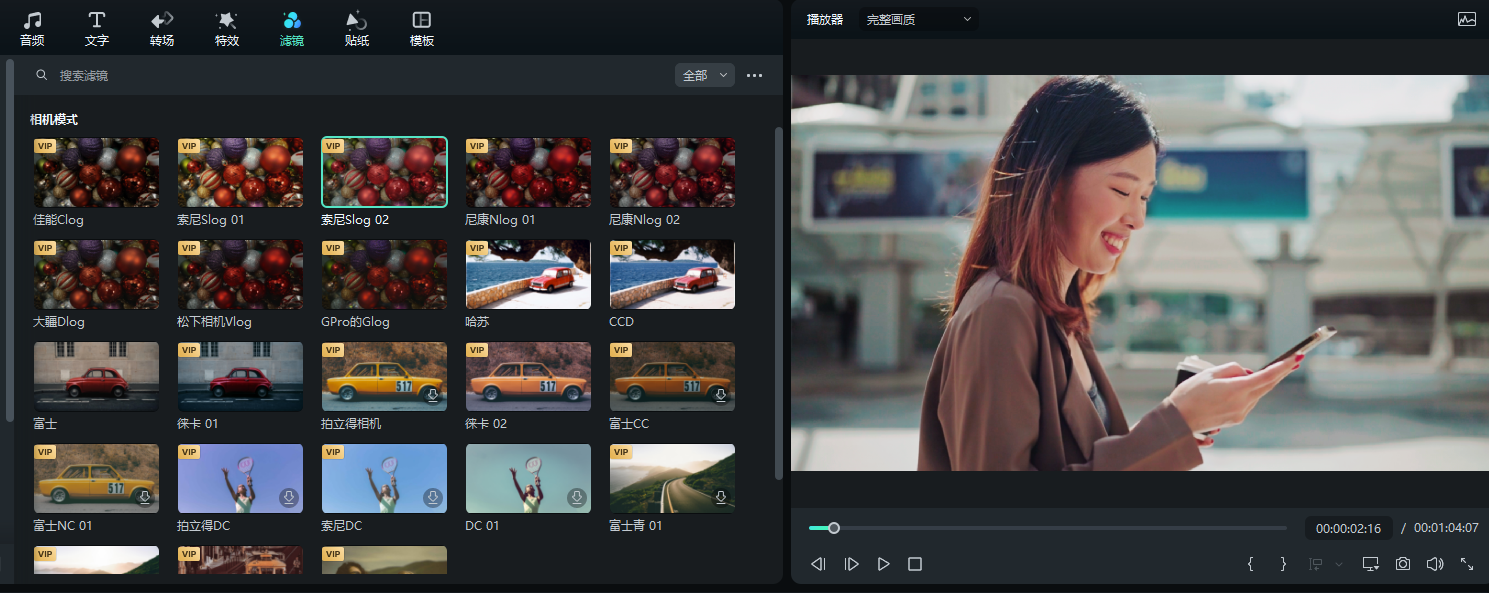The height and width of the screenshot is (593, 1489).
Task: Click the three-dot more options button
Action: 755,75
